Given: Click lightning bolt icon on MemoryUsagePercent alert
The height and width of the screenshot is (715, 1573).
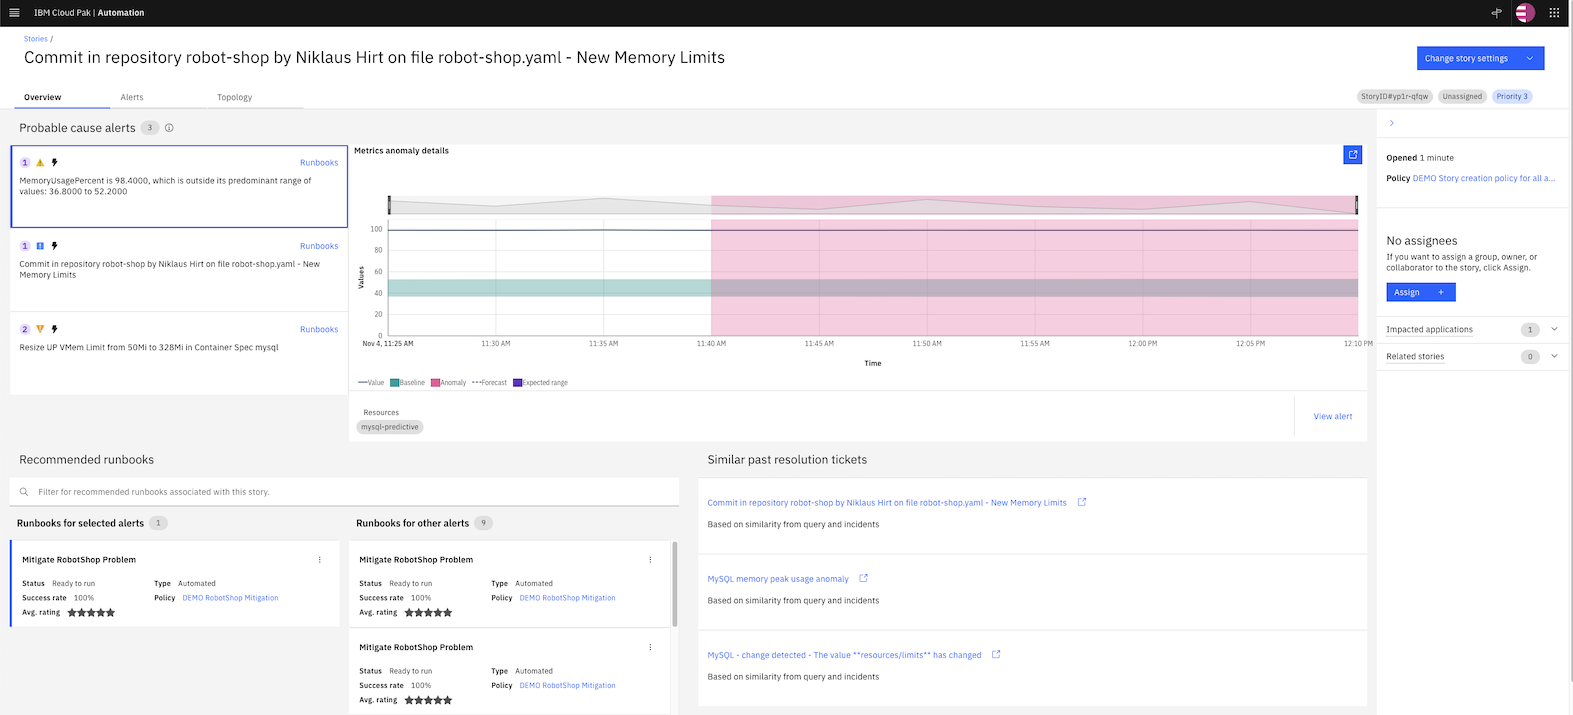Looking at the screenshot, I should pyautogui.click(x=54, y=162).
